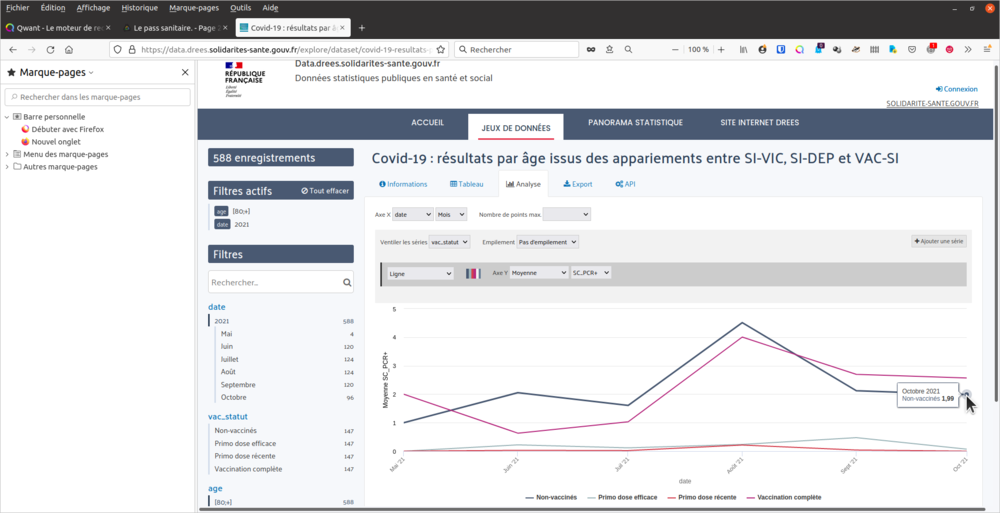Click the browser back arrow
1000x513 pixels.
click(x=13, y=49)
